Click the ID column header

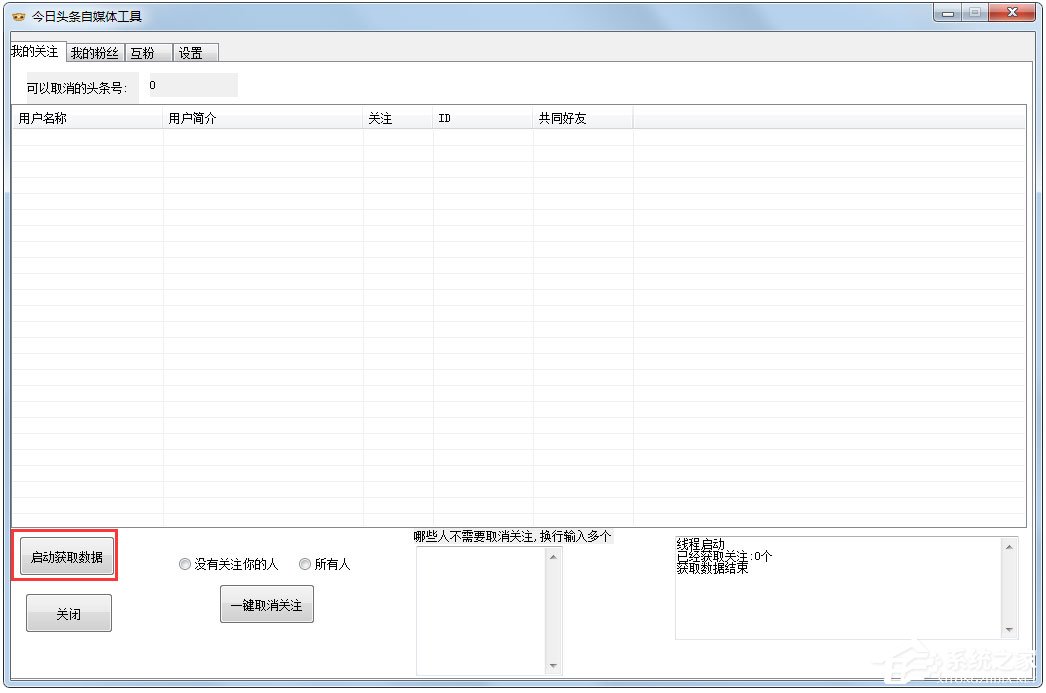point(482,119)
